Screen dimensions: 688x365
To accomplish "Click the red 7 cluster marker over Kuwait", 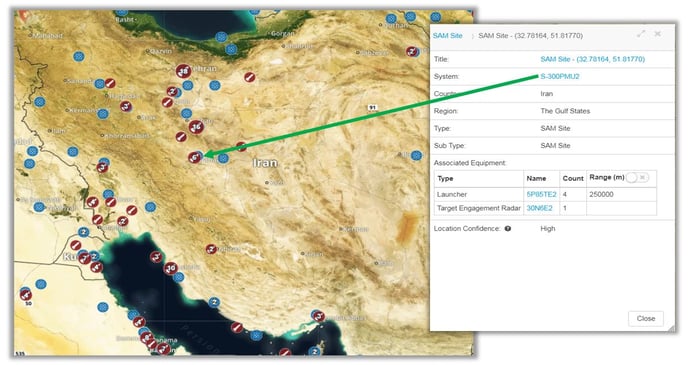I will (x=84, y=258).
